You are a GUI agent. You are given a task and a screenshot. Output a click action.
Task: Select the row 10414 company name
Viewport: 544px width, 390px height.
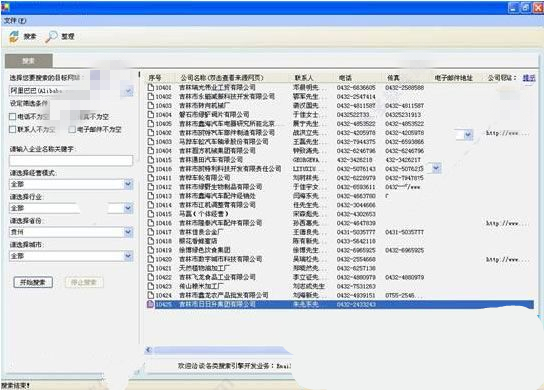coord(217,205)
